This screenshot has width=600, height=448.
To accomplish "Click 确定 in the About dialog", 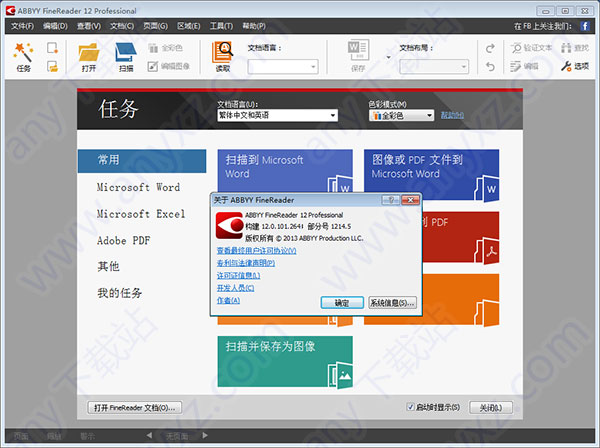I will (342, 303).
